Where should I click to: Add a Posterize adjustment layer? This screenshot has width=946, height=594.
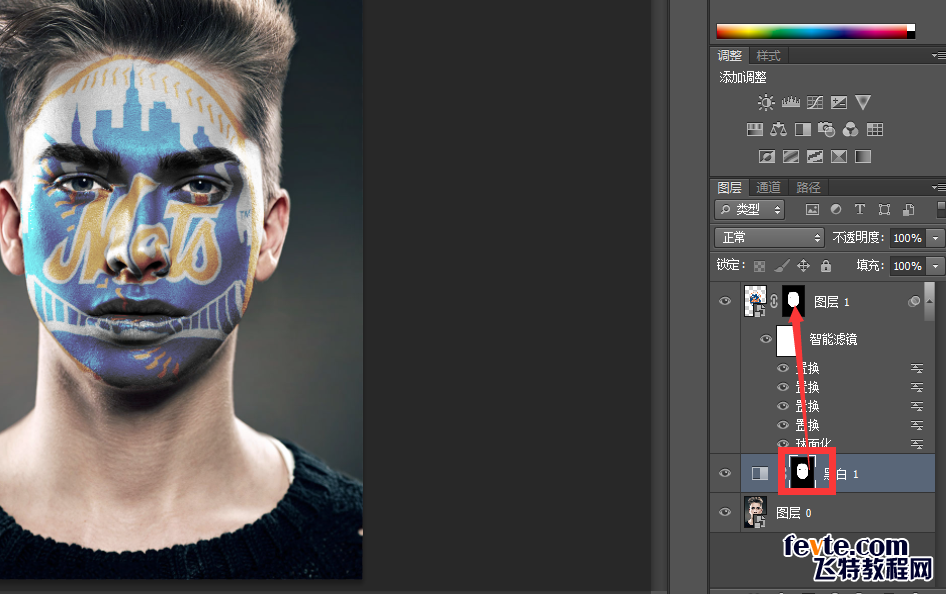point(791,157)
